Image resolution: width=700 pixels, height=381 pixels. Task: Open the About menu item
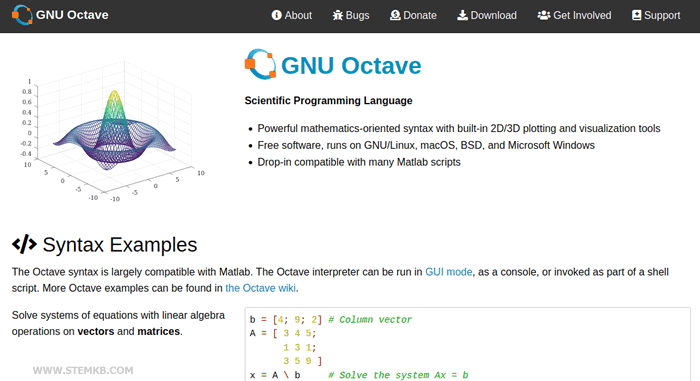click(292, 15)
